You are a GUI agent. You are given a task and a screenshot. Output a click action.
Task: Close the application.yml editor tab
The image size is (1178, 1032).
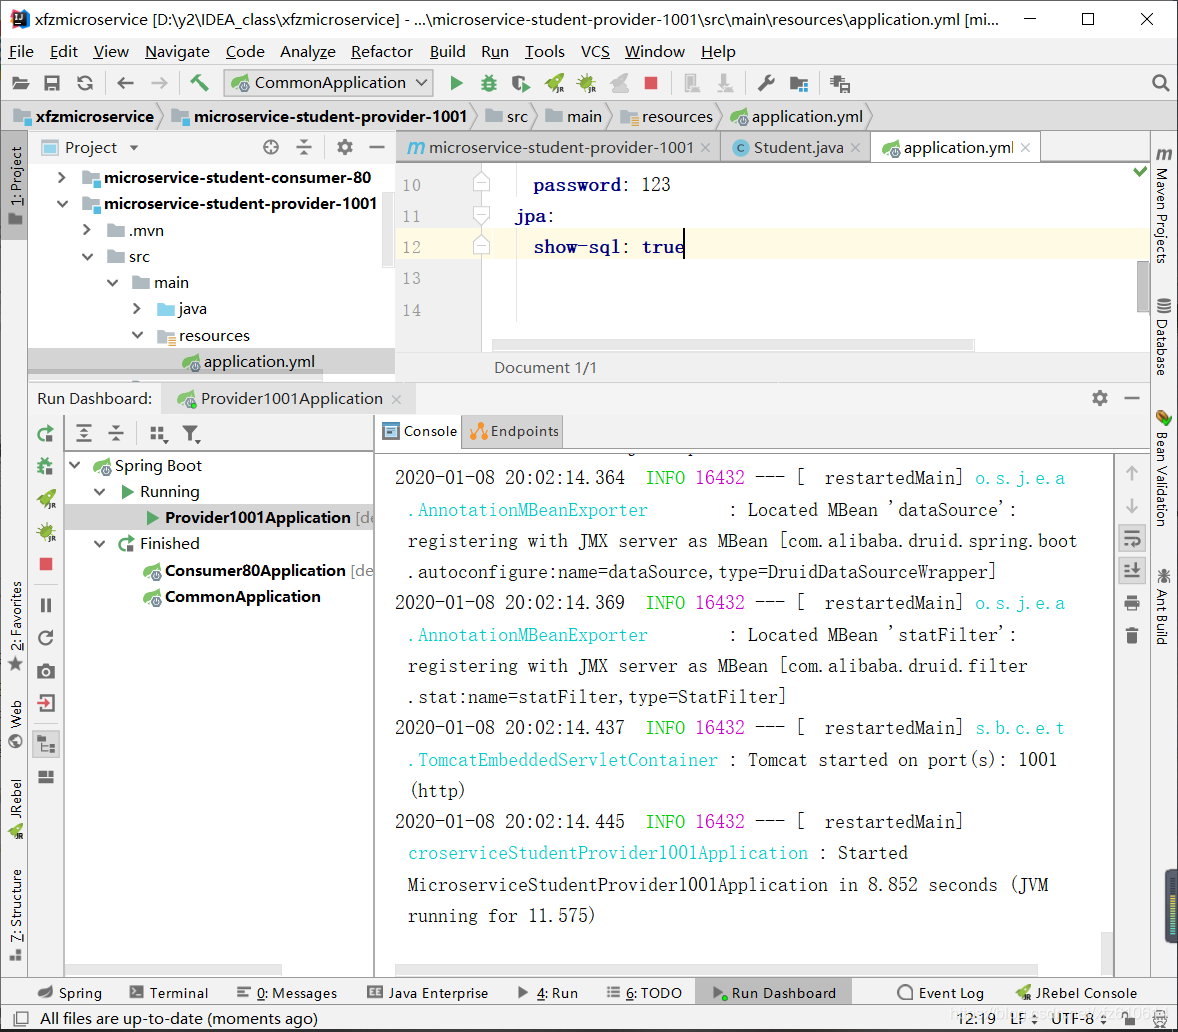click(x=1026, y=148)
